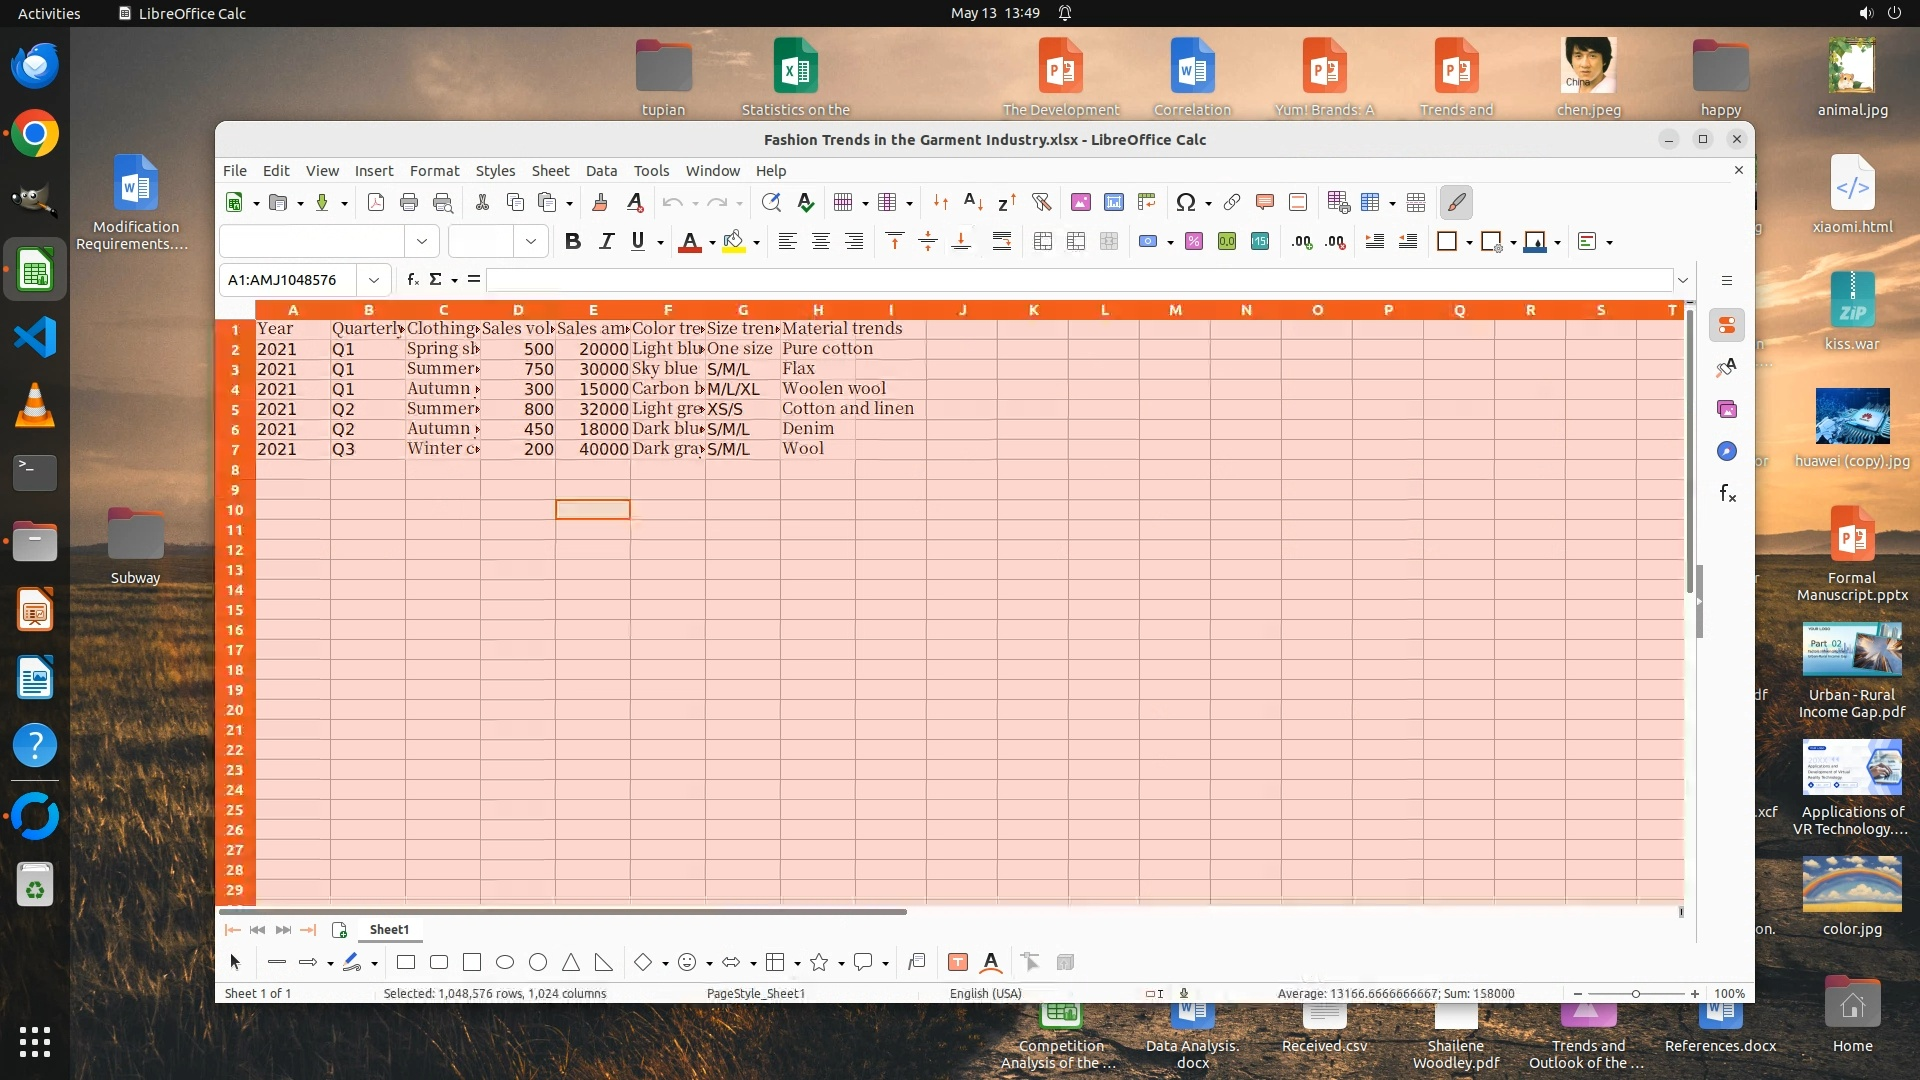Viewport: 1920px width, 1080px height.
Task: Insert a chart using toolbar icon
Action: point(1114,203)
